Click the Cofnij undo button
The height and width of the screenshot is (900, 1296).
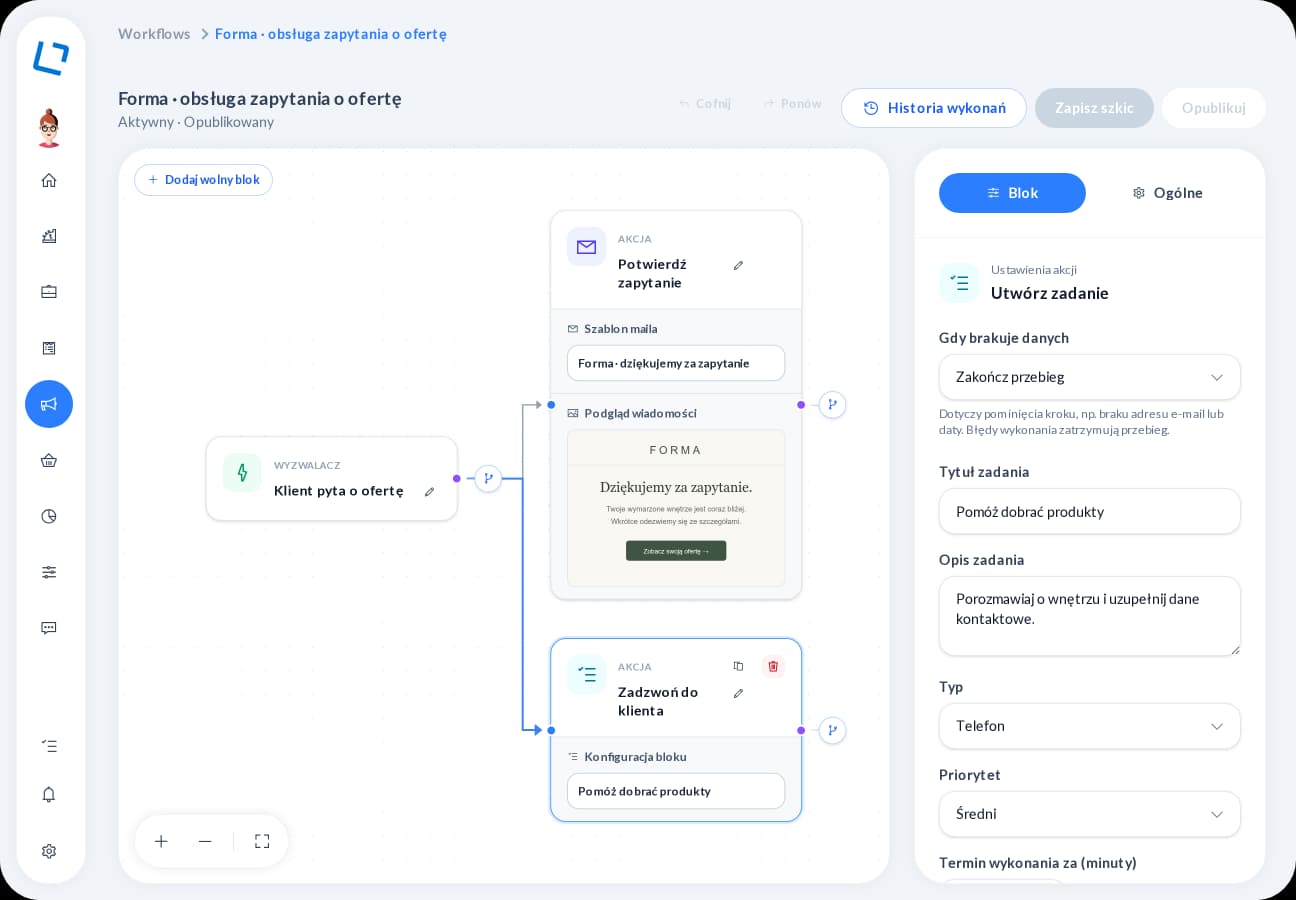coord(705,103)
